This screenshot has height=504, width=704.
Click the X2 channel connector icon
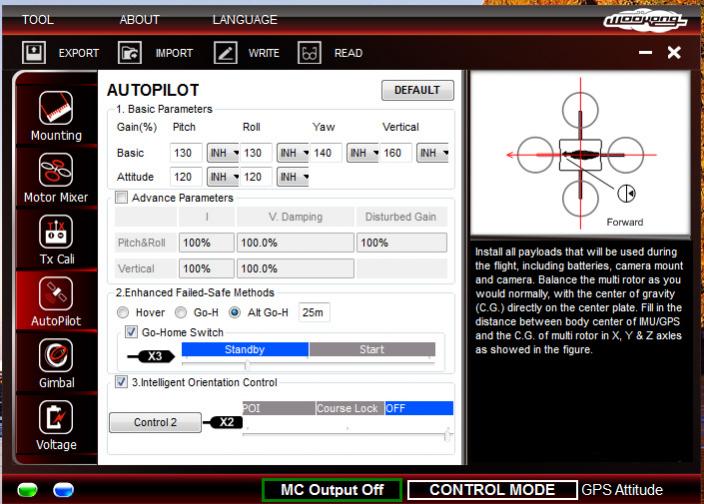(x=224, y=422)
